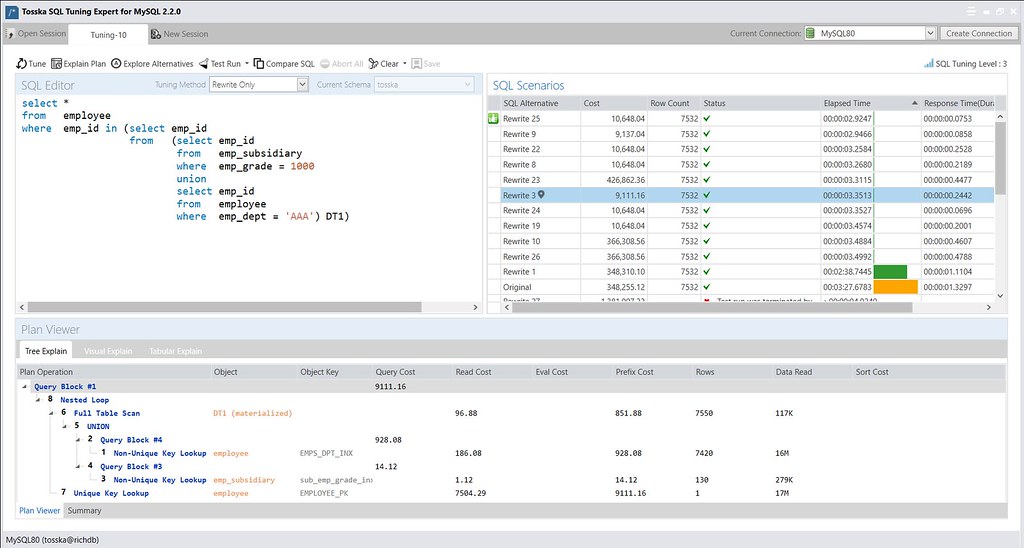Switch to Tree Explain tab

[46, 351]
